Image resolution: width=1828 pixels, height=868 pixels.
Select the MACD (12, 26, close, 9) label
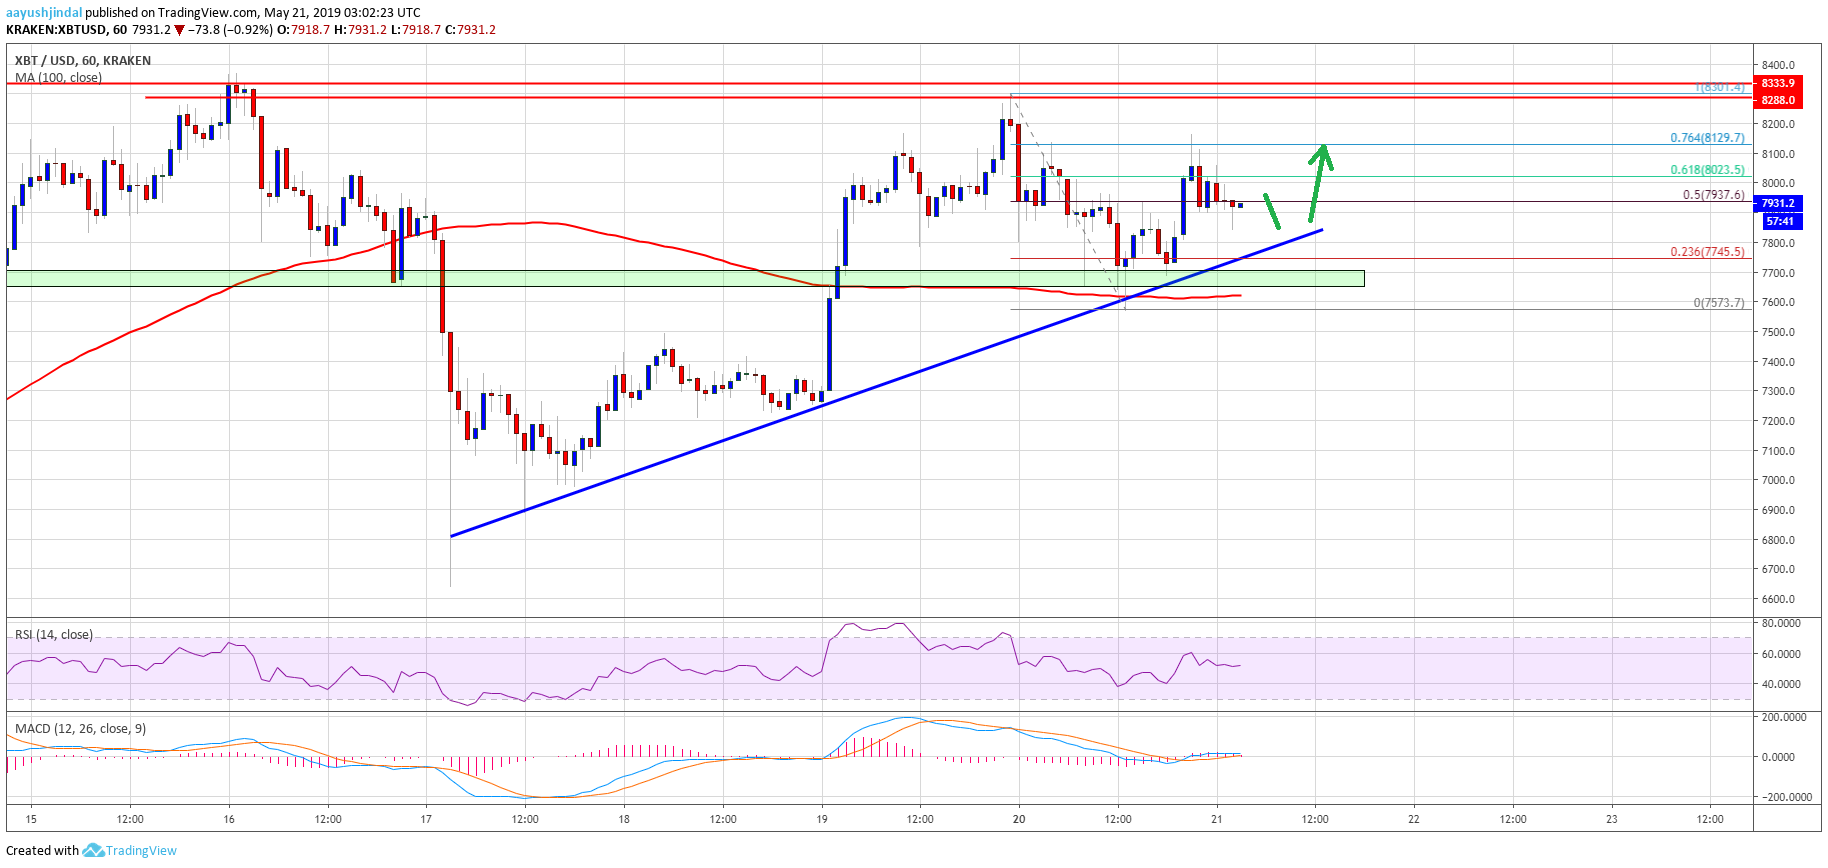pyautogui.click(x=80, y=729)
